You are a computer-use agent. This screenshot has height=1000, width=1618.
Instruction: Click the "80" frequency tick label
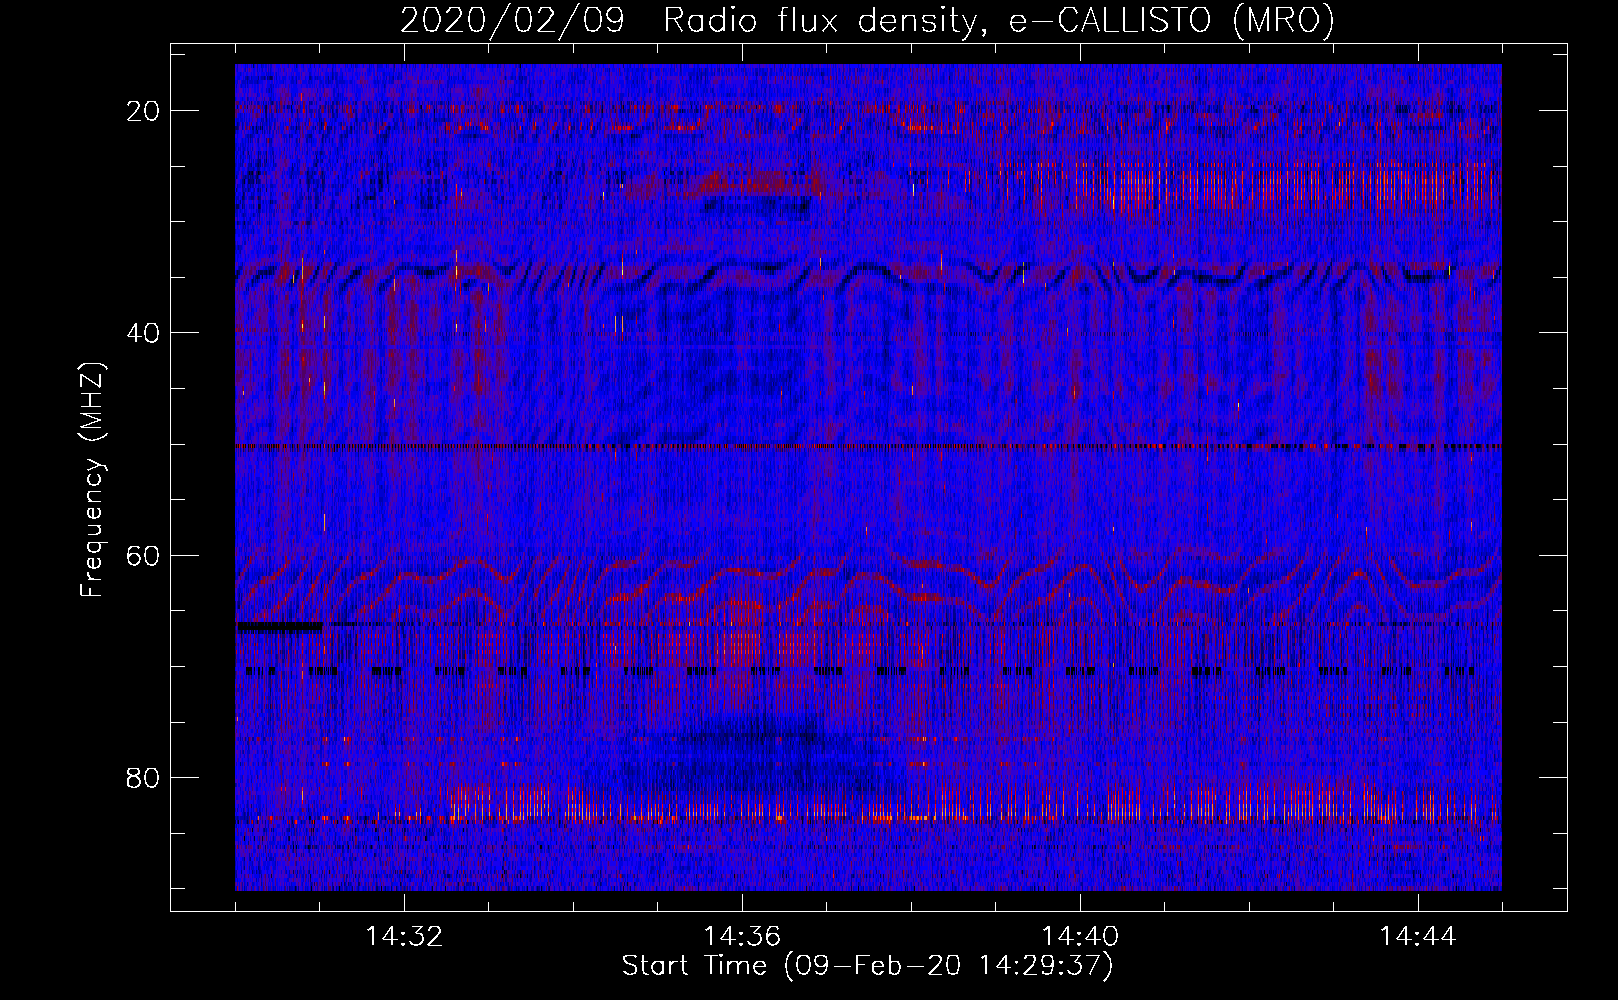(144, 778)
